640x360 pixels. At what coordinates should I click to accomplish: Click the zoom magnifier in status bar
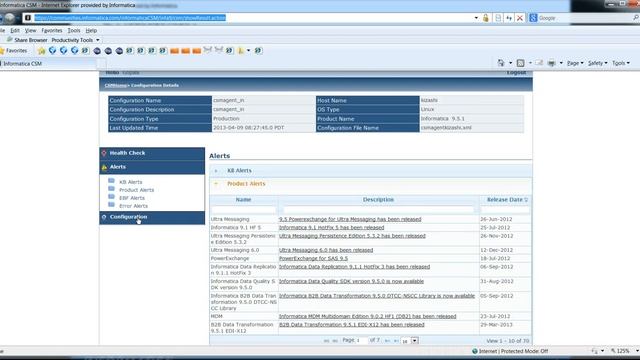click(613, 351)
